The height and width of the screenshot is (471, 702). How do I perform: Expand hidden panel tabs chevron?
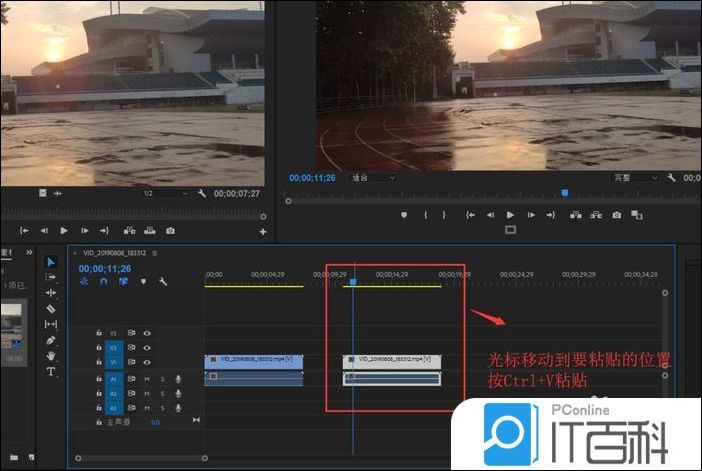[x=30, y=252]
